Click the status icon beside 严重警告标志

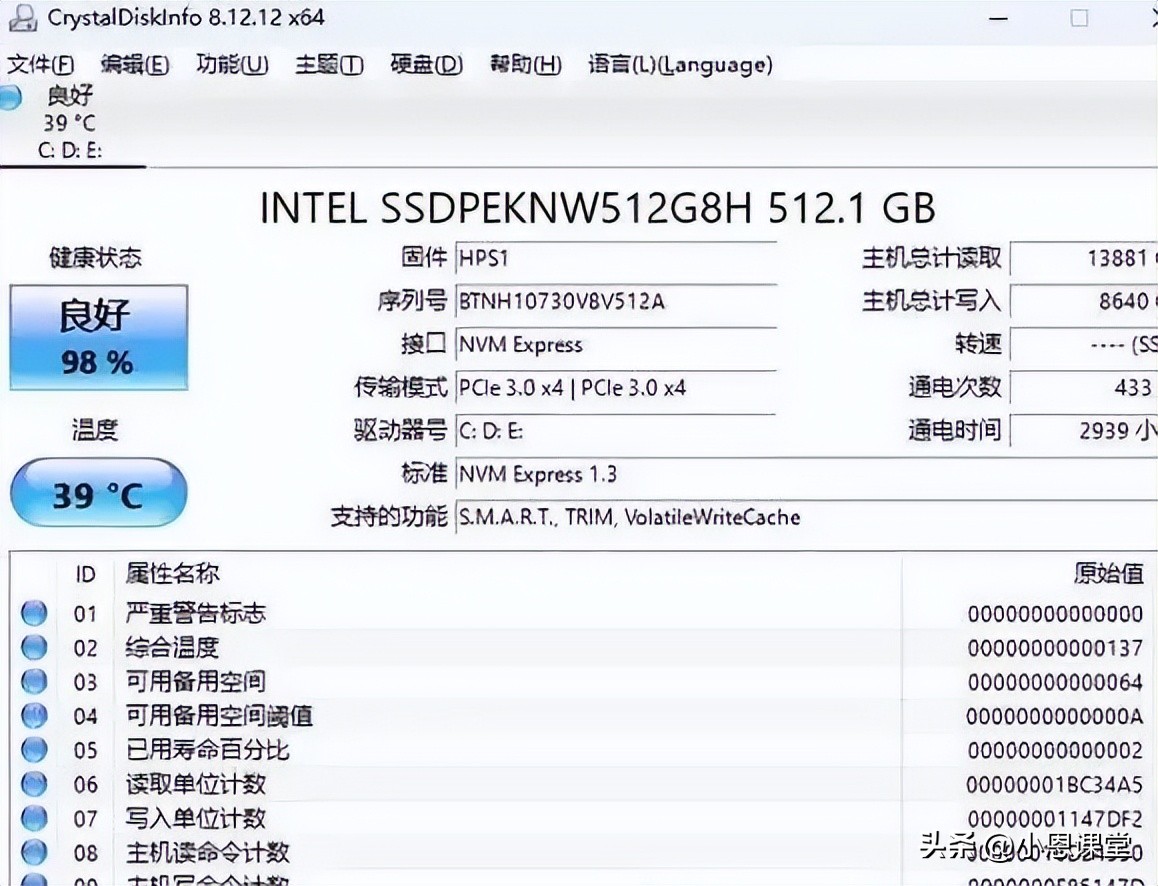coord(34,613)
